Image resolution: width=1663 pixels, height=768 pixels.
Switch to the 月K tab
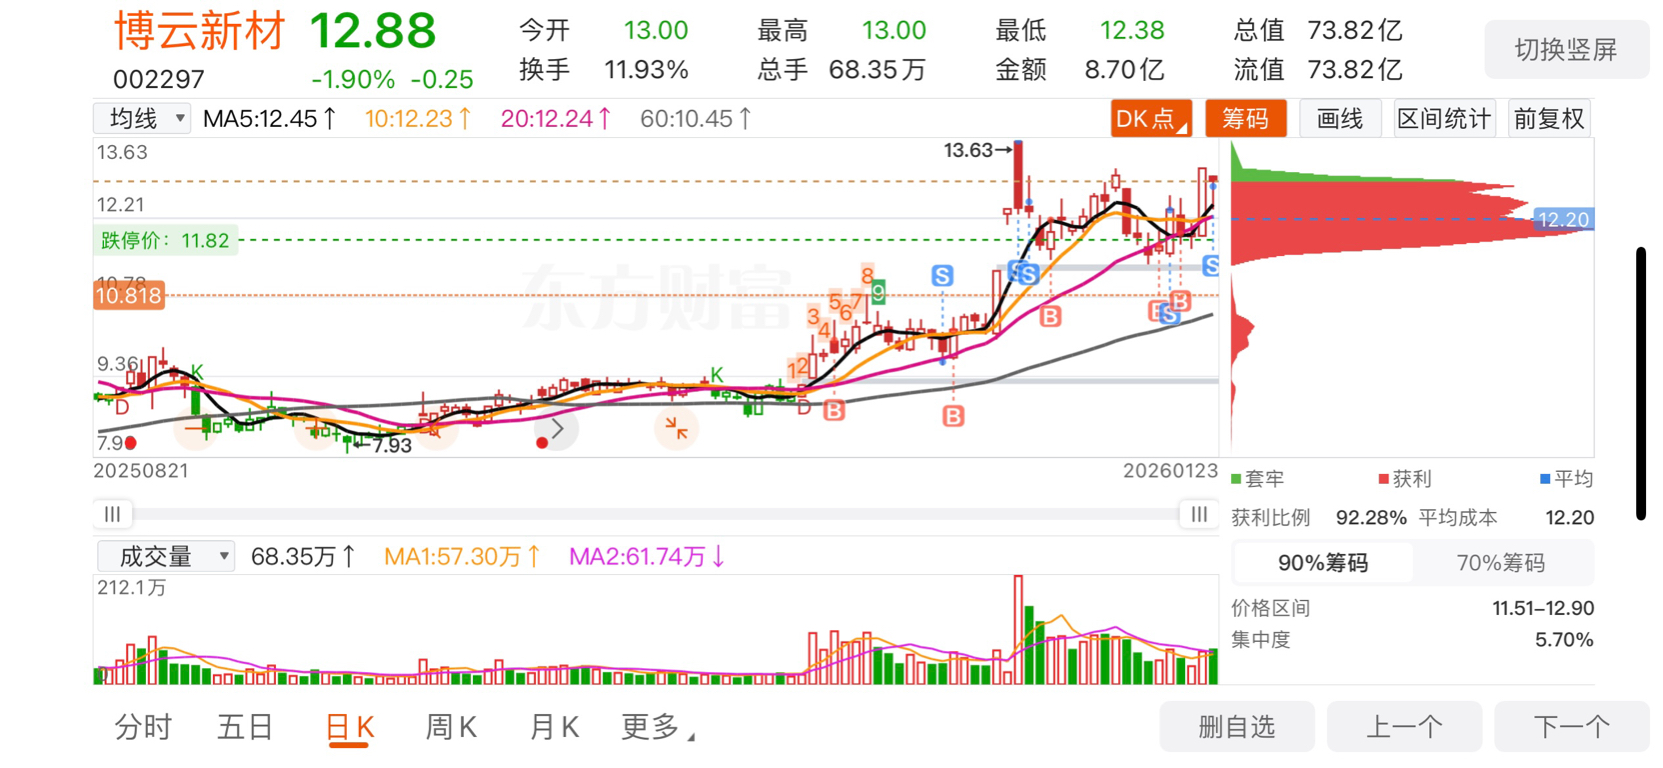554,727
